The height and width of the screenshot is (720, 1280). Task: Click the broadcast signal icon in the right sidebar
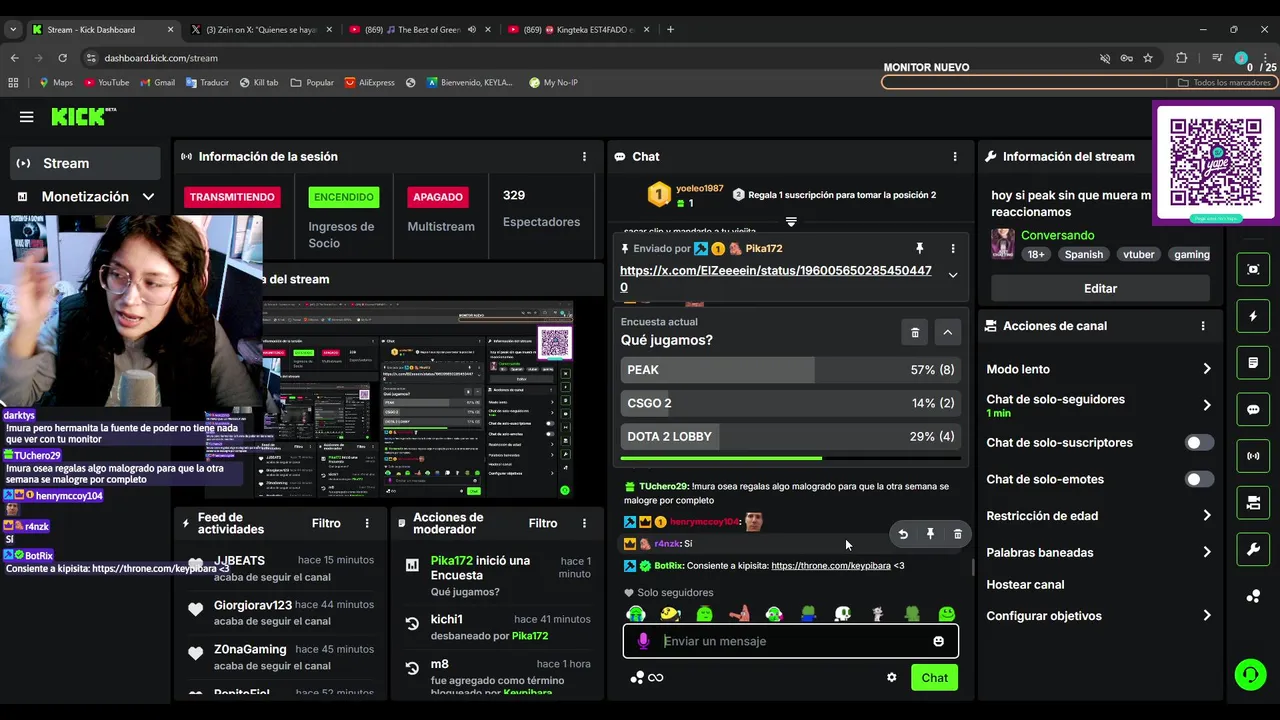point(1253,456)
